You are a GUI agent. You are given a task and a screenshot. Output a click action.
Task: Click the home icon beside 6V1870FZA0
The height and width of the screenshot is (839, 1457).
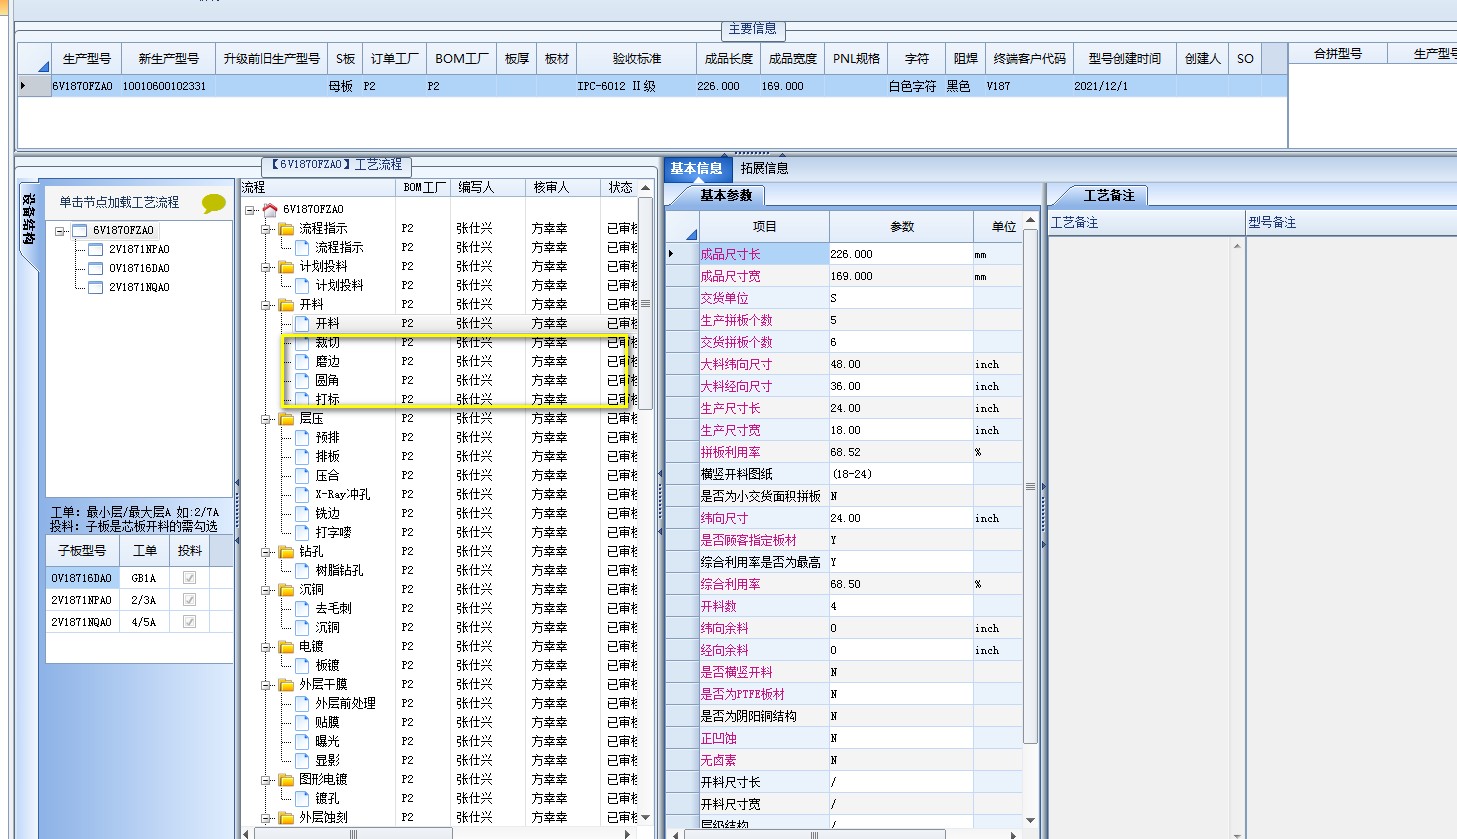[x=269, y=210]
